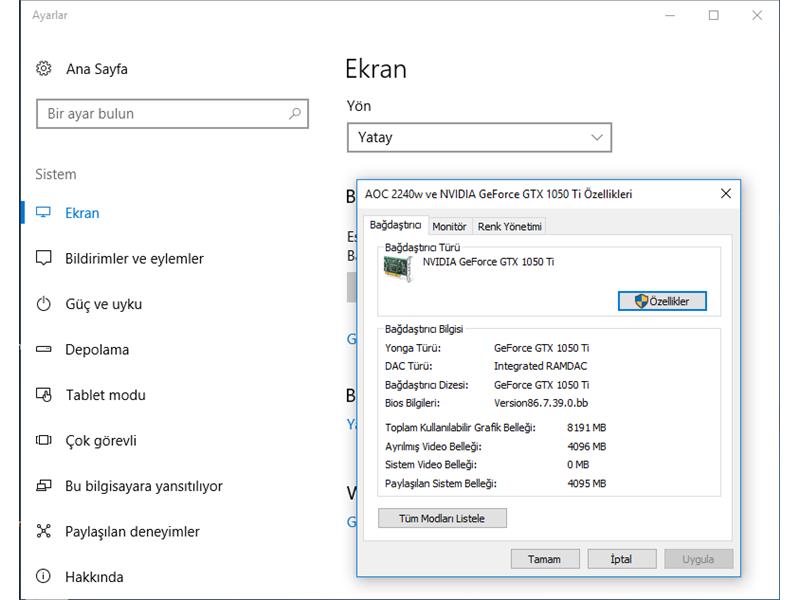Viewport: 800px width, 600px height.
Task: Click the graphics adapter card icon
Action: tap(397, 268)
